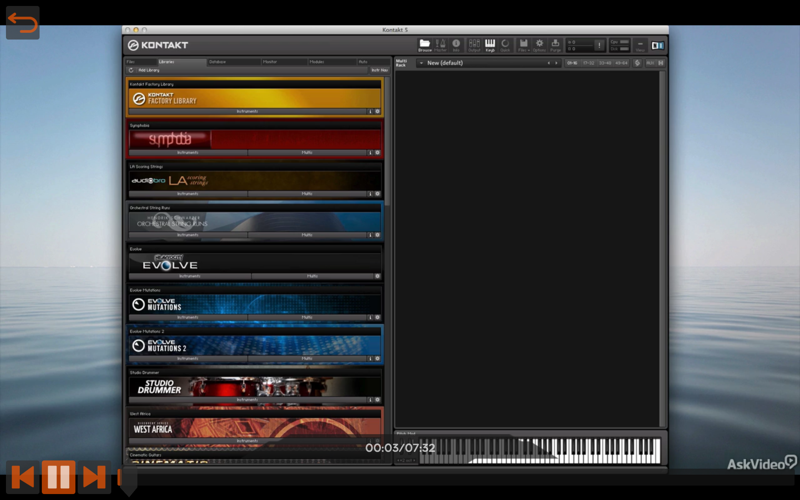Viewport: 800px width, 500px height.
Task: Open settings gear for Factory Library
Action: (378, 111)
